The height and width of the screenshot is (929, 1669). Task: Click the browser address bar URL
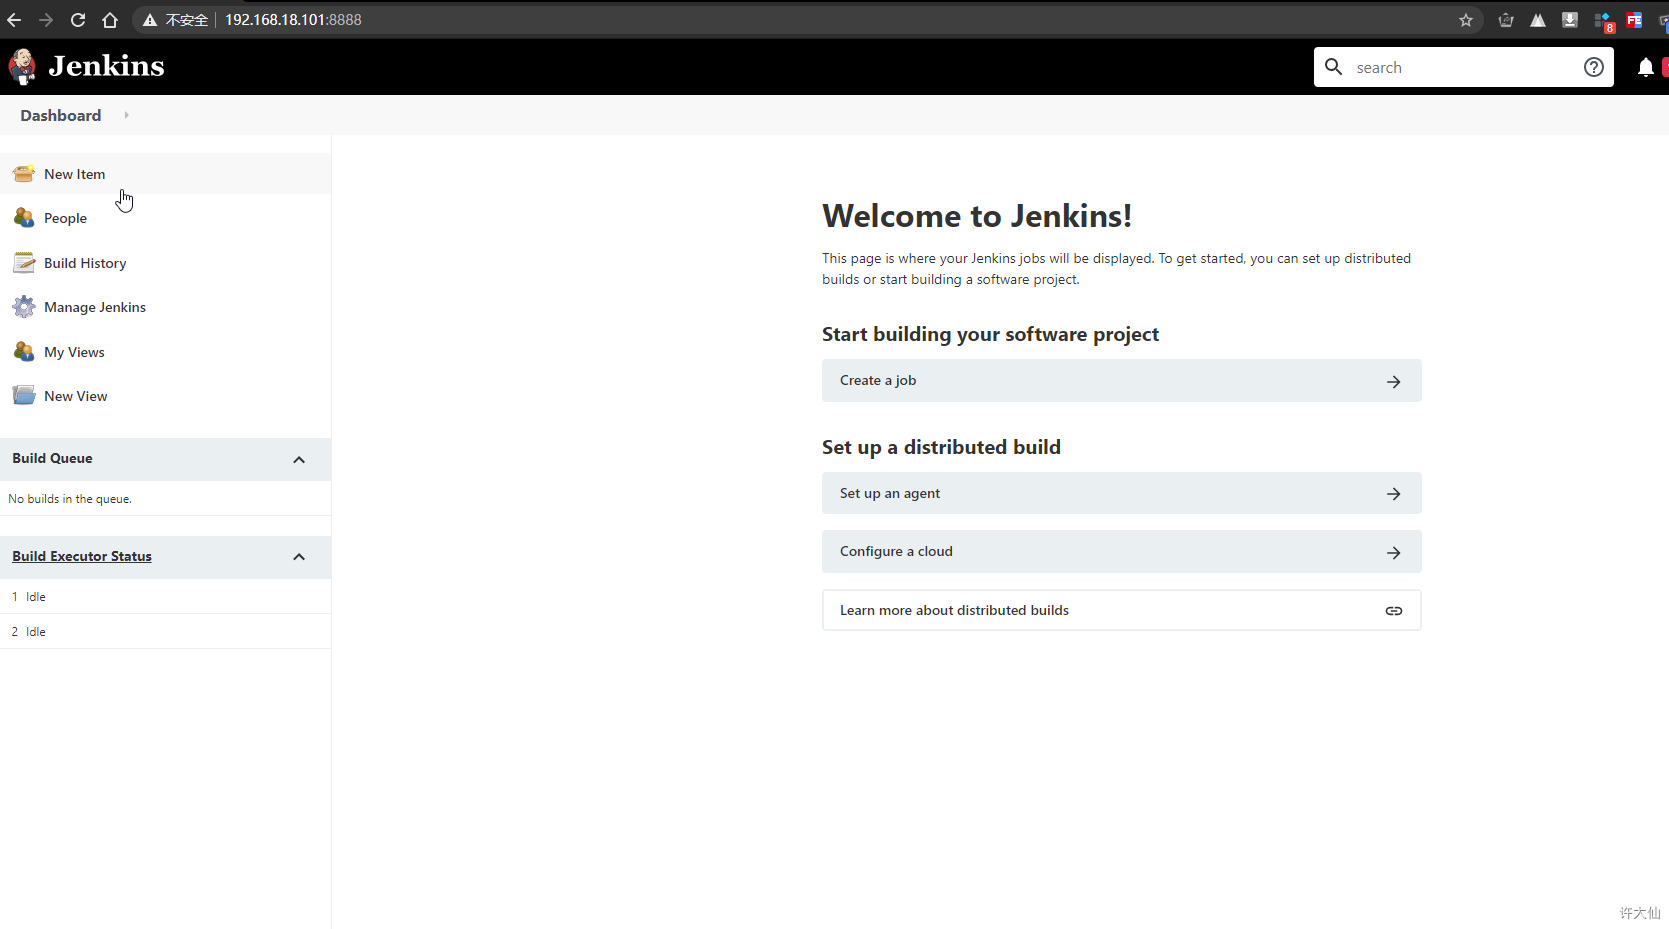(293, 20)
